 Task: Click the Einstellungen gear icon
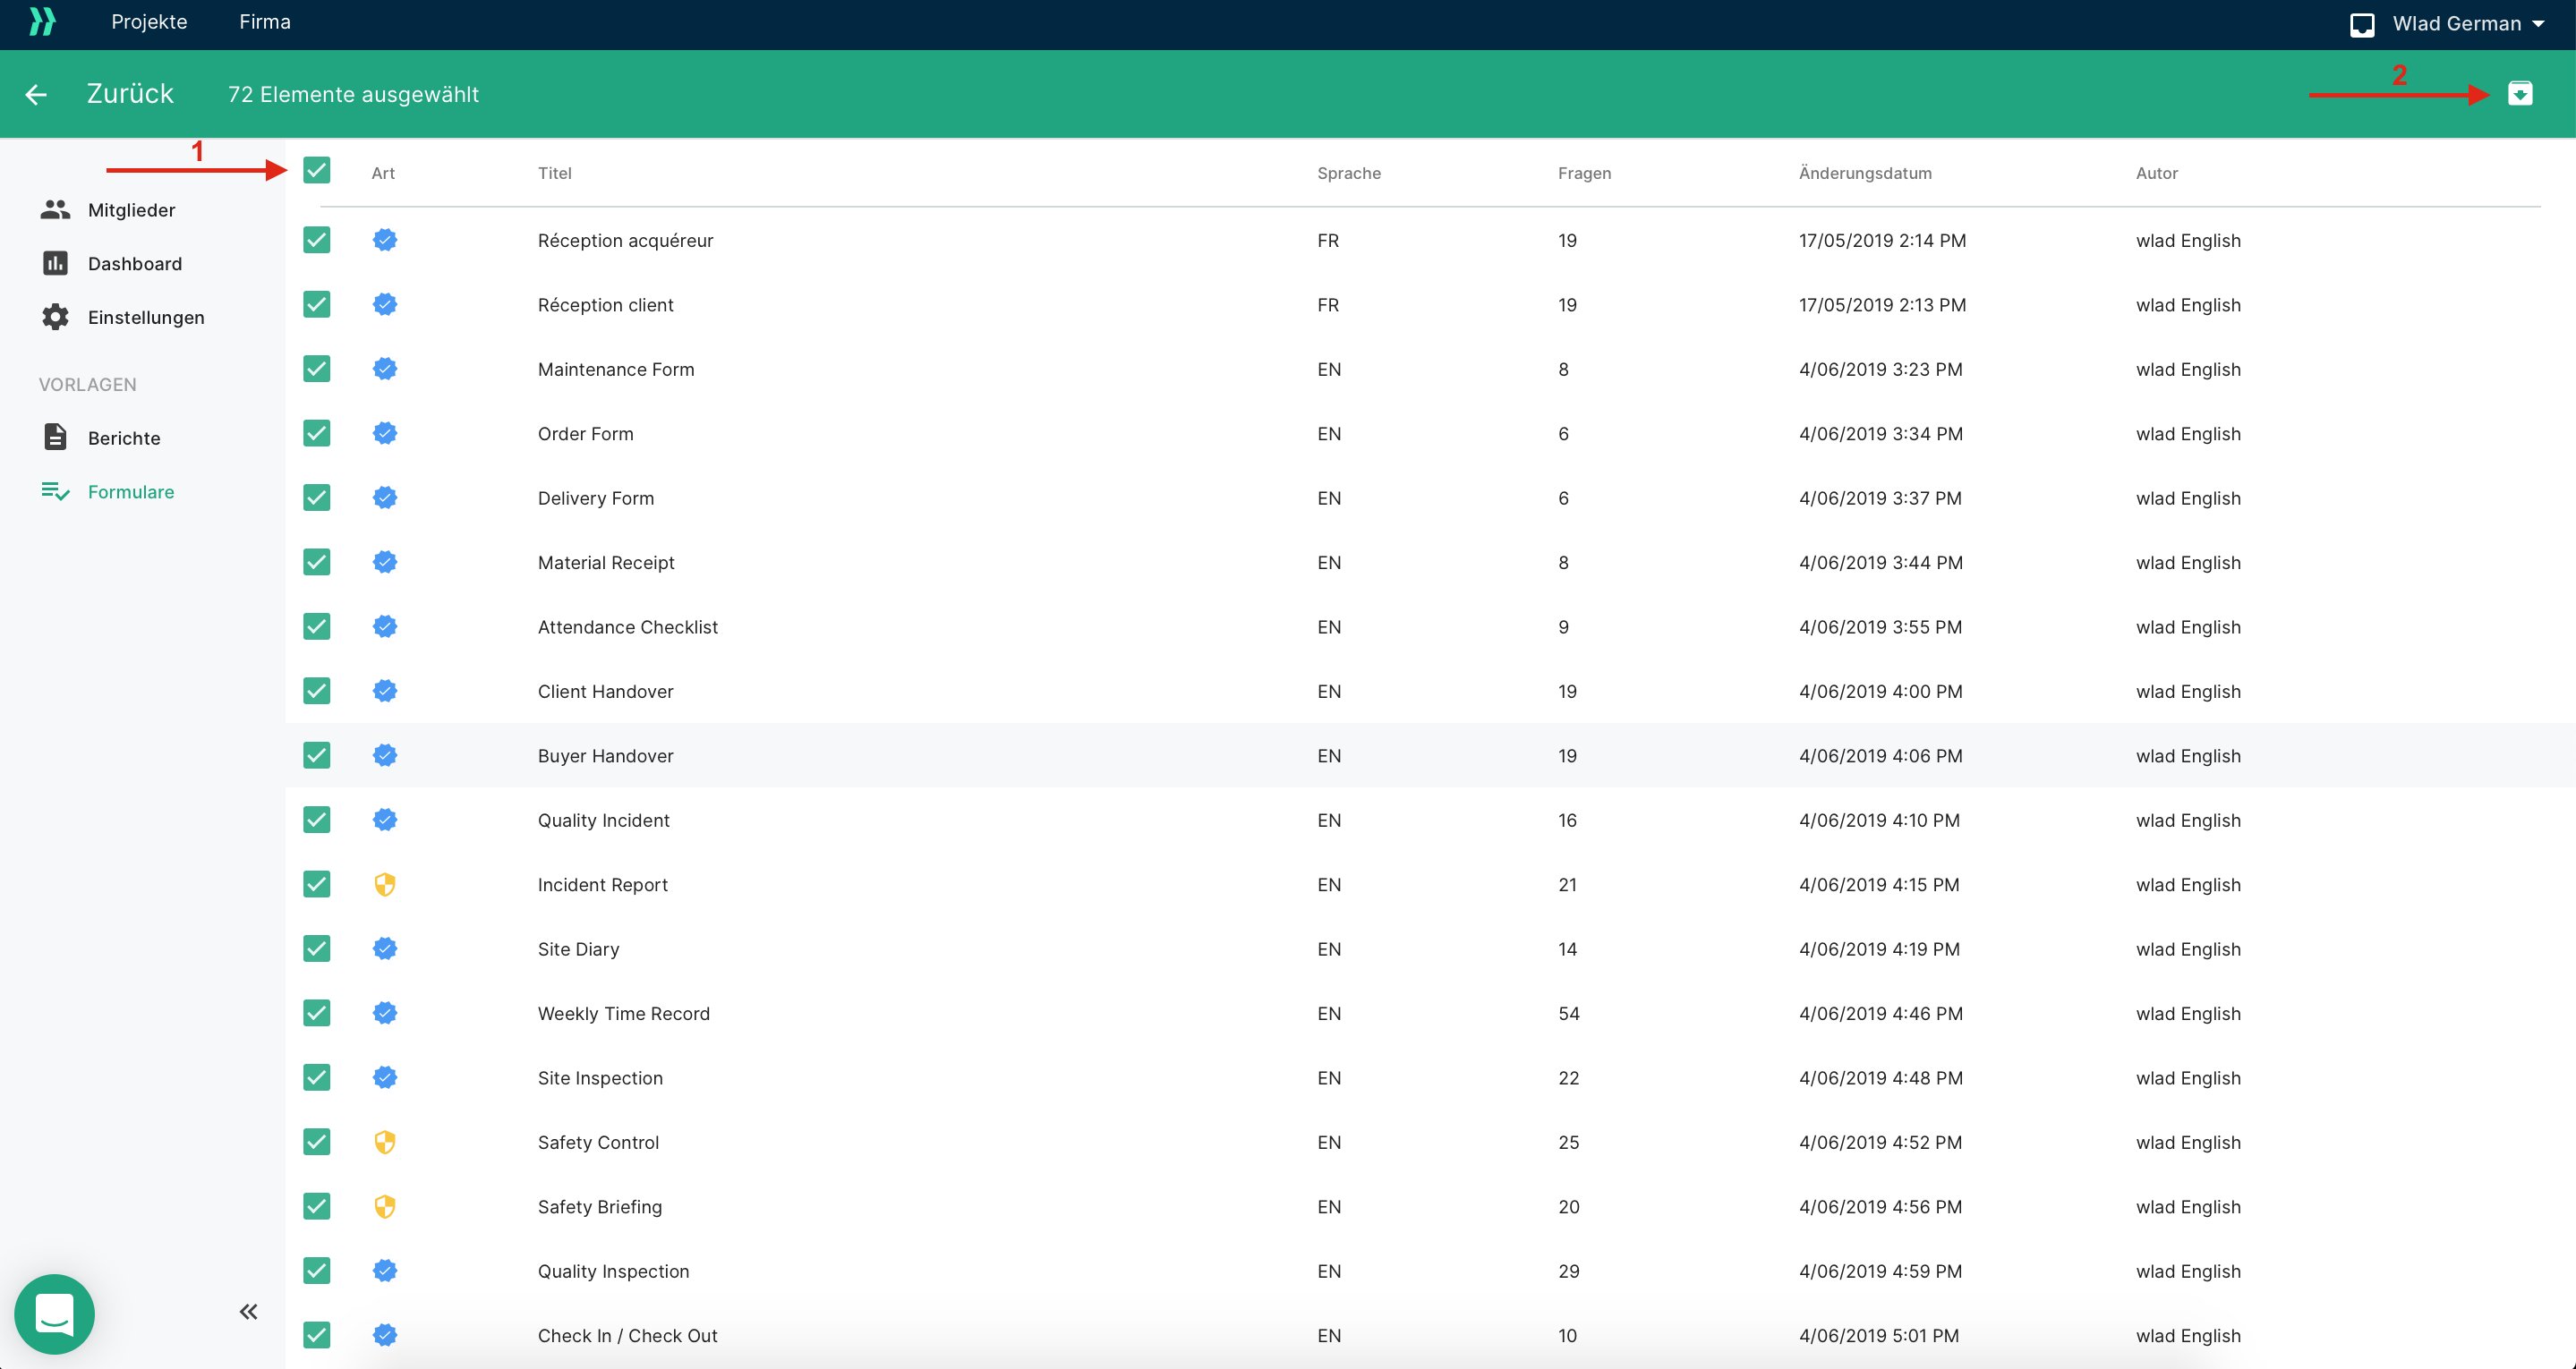pyautogui.click(x=55, y=317)
